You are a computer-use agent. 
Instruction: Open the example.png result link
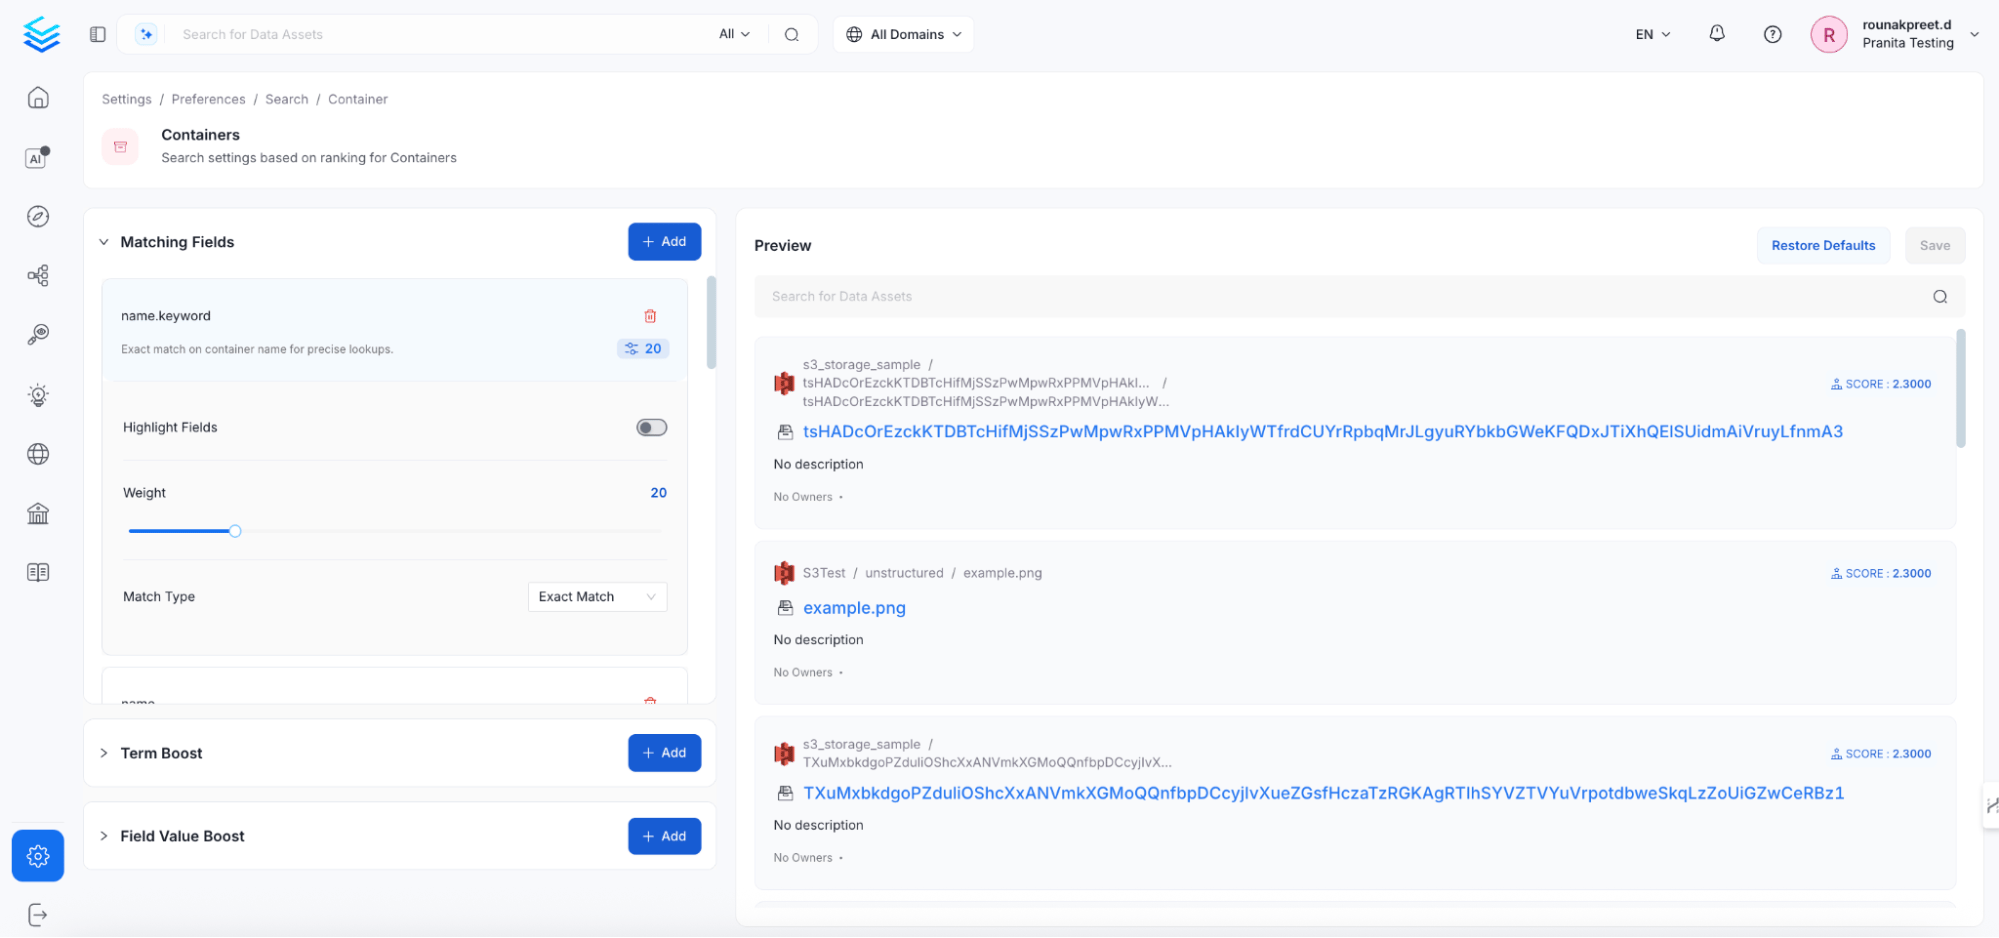[854, 608]
